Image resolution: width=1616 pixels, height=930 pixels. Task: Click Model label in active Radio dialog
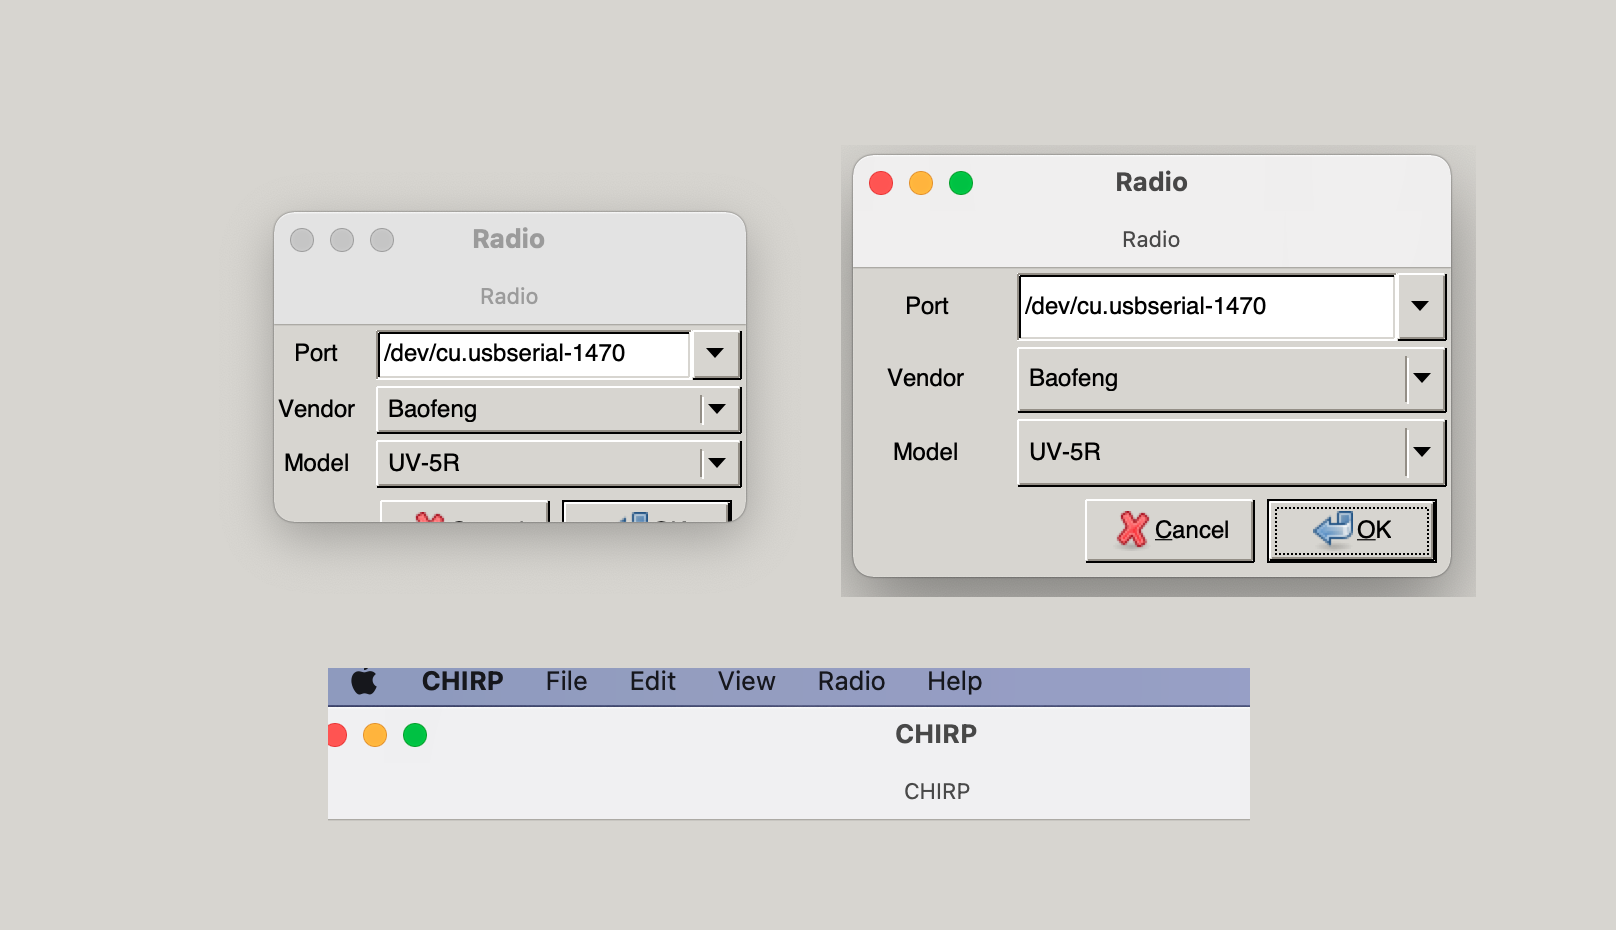tap(926, 452)
